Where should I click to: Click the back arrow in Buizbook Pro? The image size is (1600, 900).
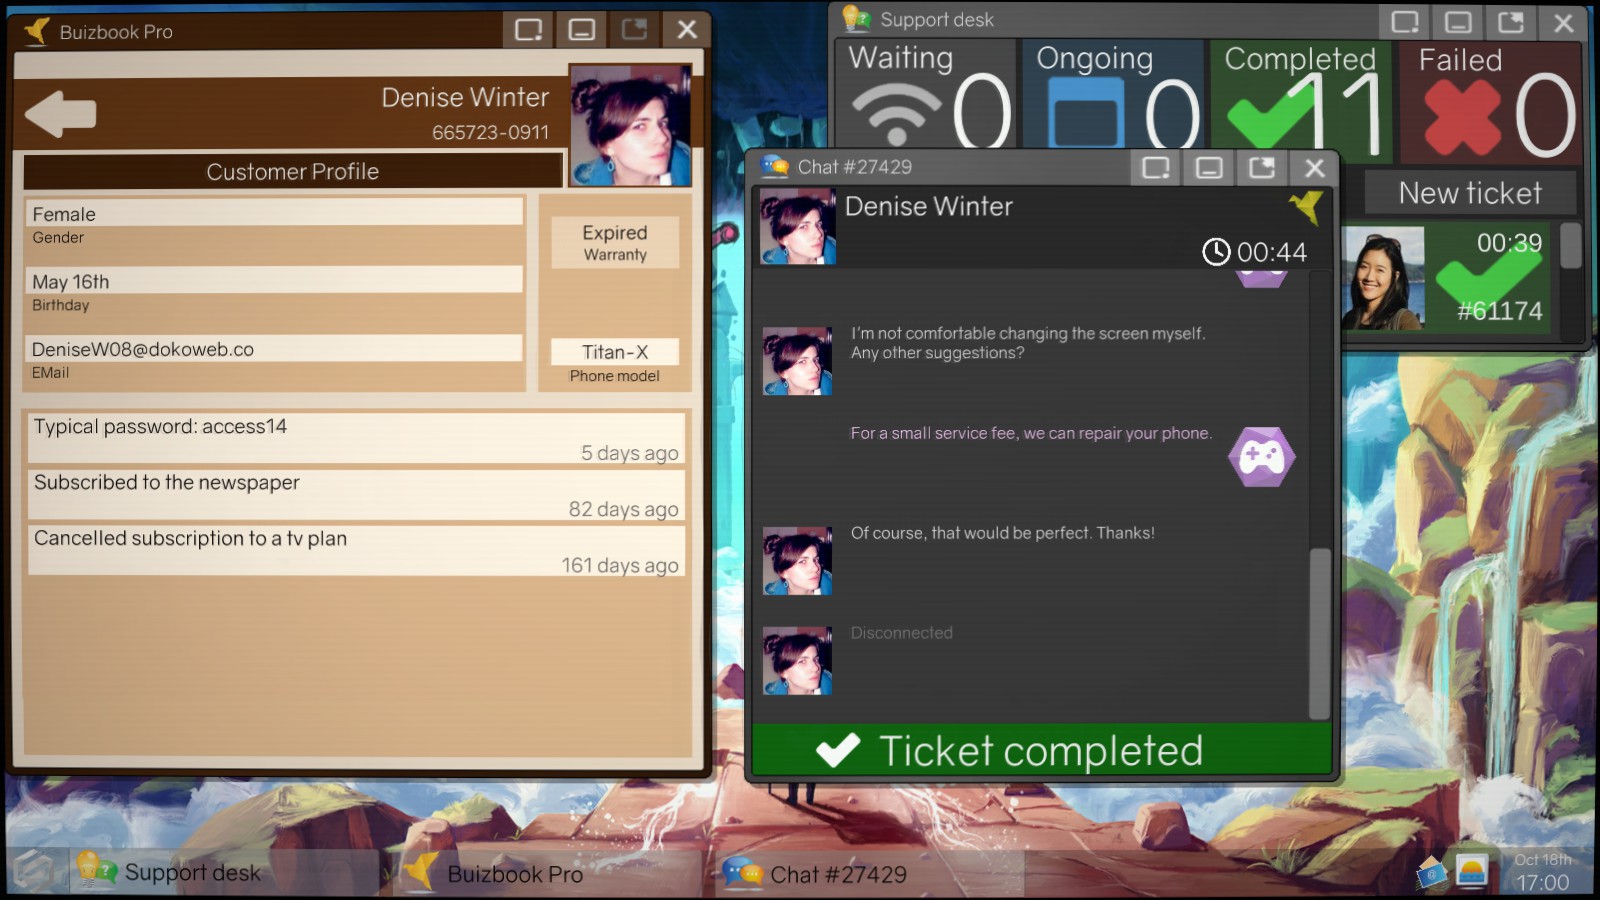click(60, 114)
